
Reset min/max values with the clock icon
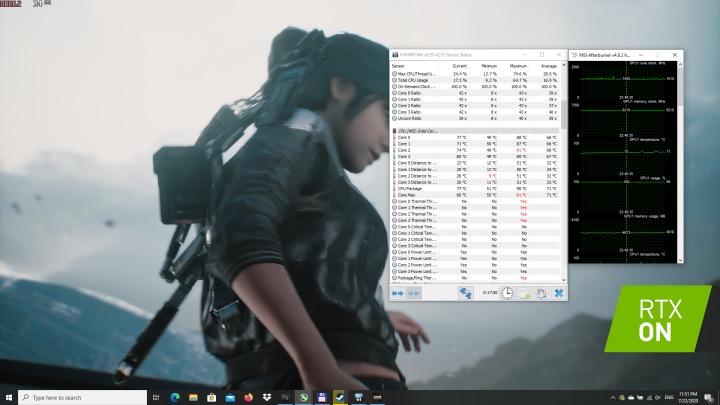pos(507,293)
